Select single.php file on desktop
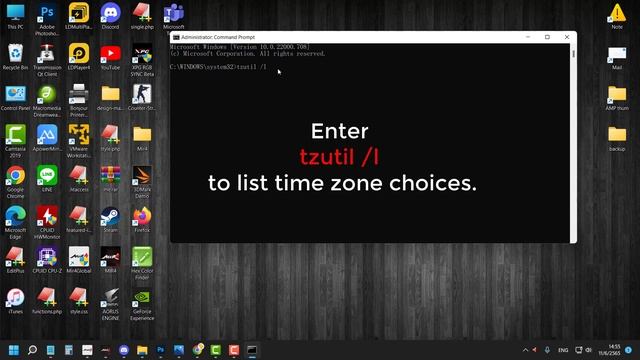 tap(142, 16)
